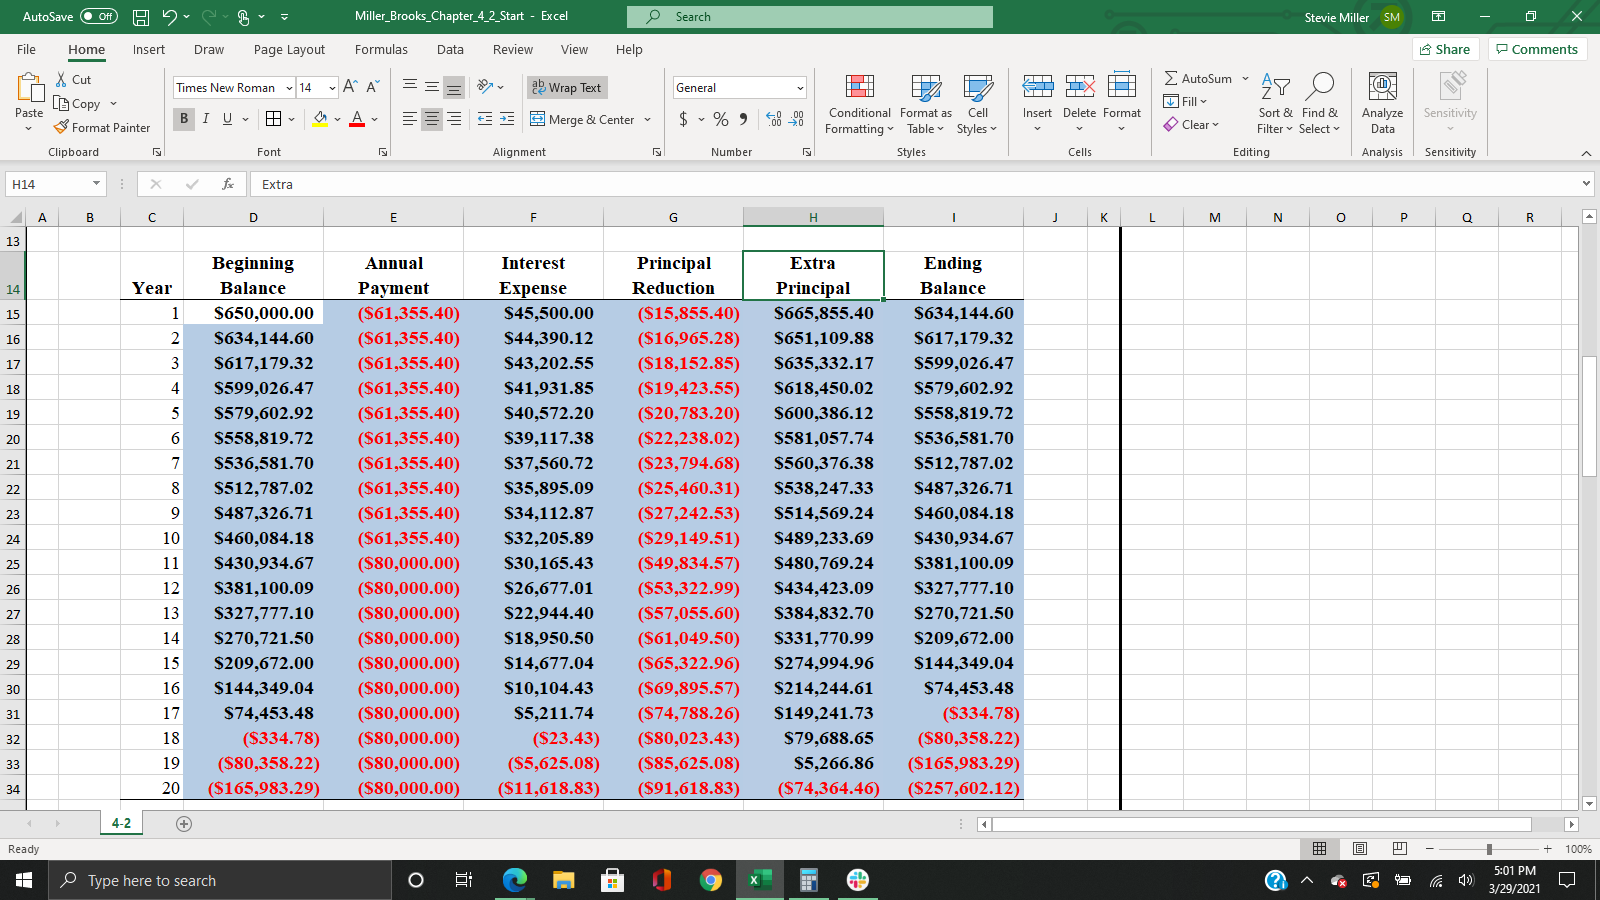This screenshot has height=900, width=1600.
Task: Click the Increase Decimal icon
Action: 774,119
